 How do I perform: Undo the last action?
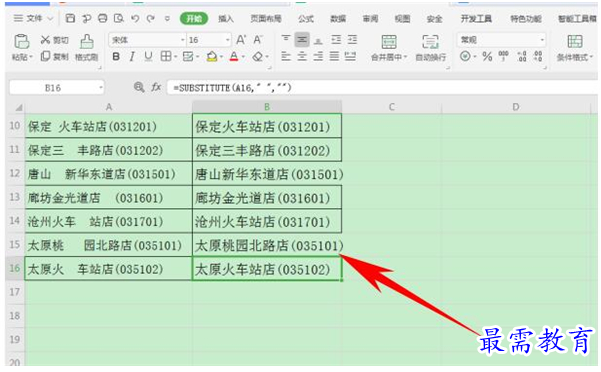point(135,18)
